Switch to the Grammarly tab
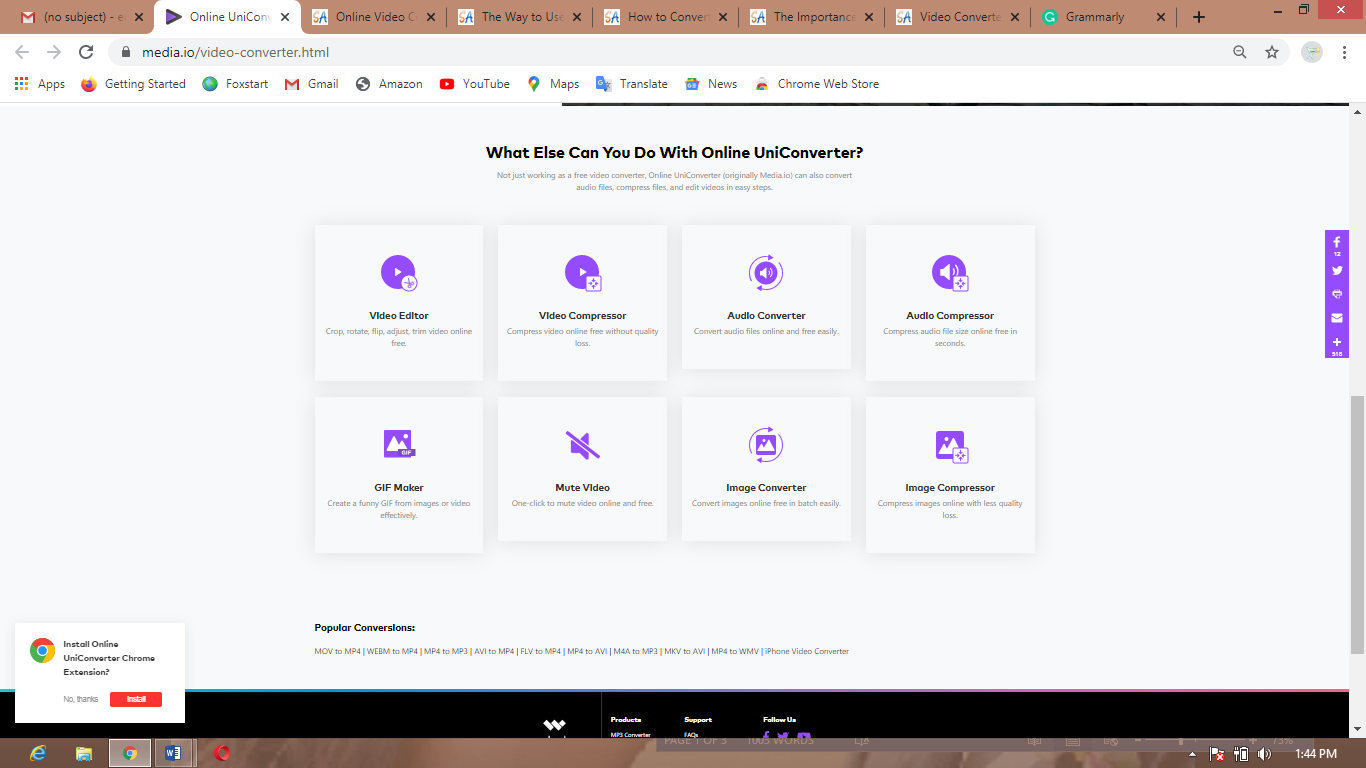 tap(1102, 17)
